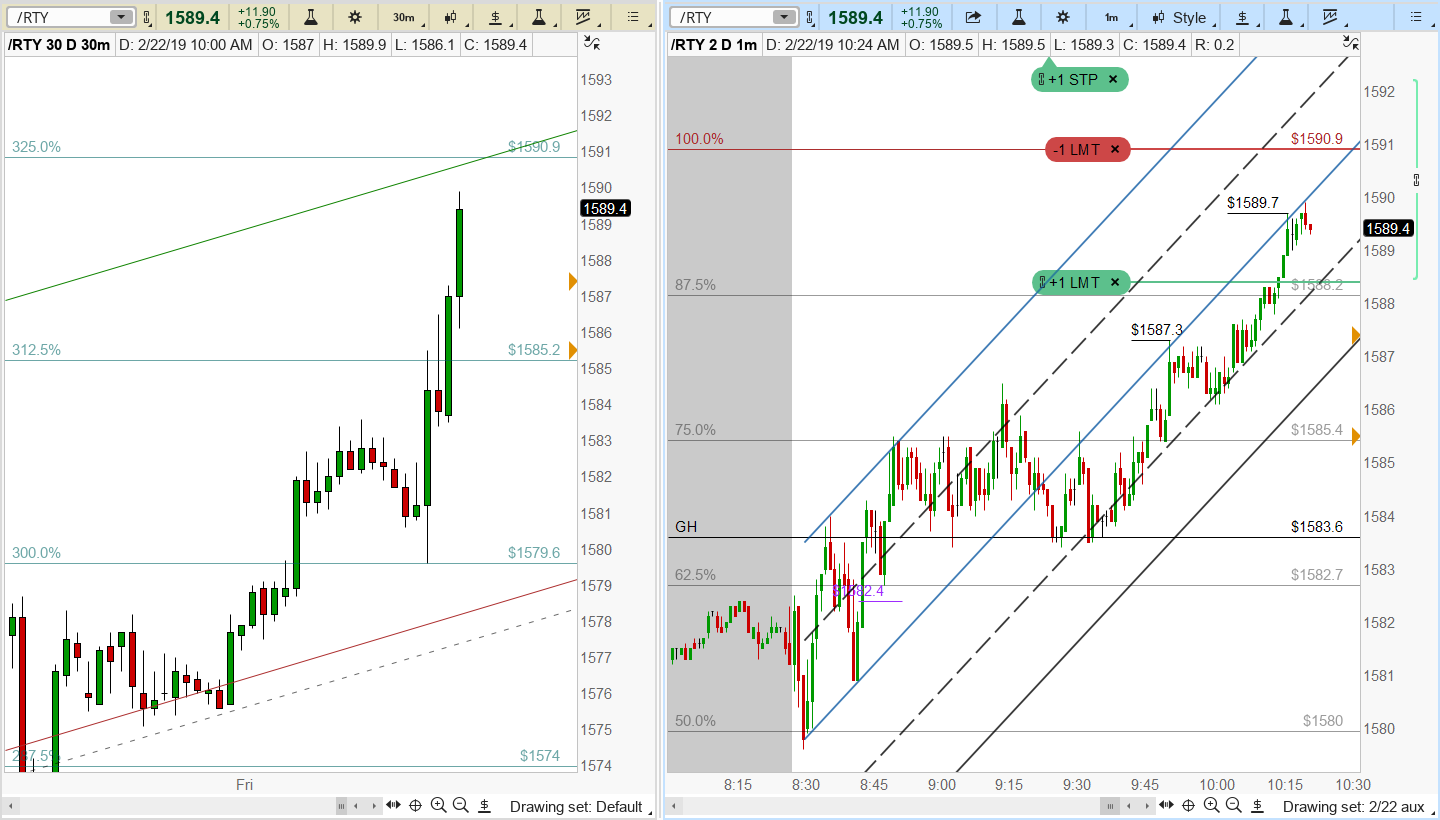Click the 1589.4 price bubble on left price axis
Screen dimensions: 1440x820
click(x=605, y=208)
